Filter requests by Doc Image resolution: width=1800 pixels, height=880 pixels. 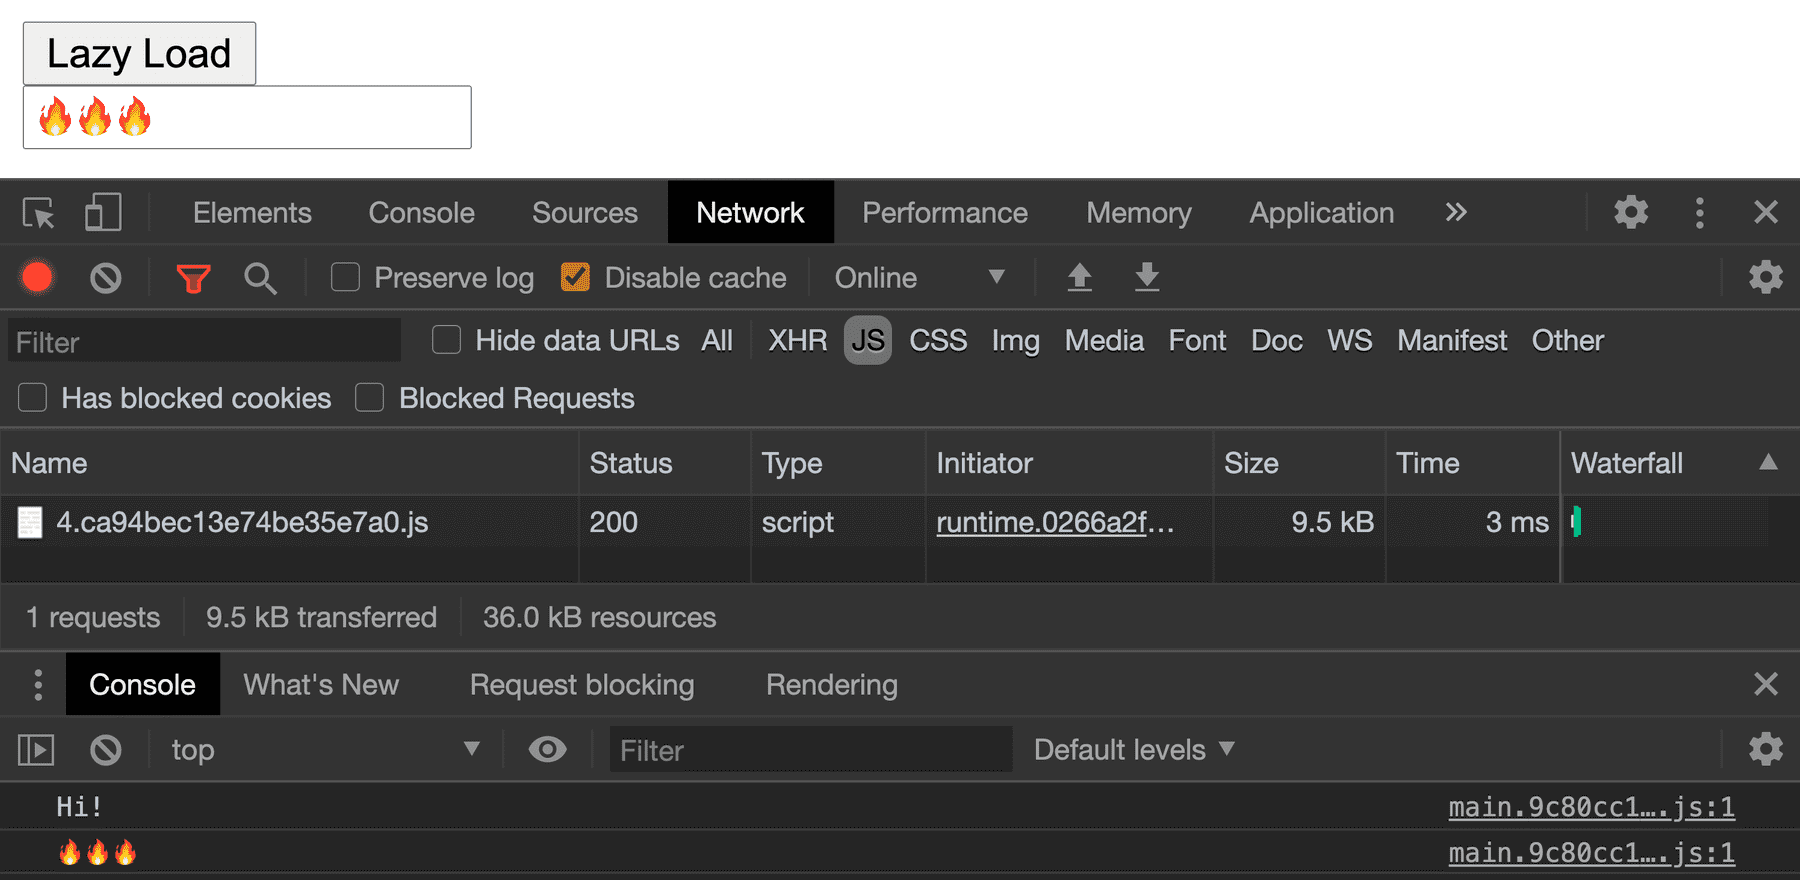[x=1277, y=341]
